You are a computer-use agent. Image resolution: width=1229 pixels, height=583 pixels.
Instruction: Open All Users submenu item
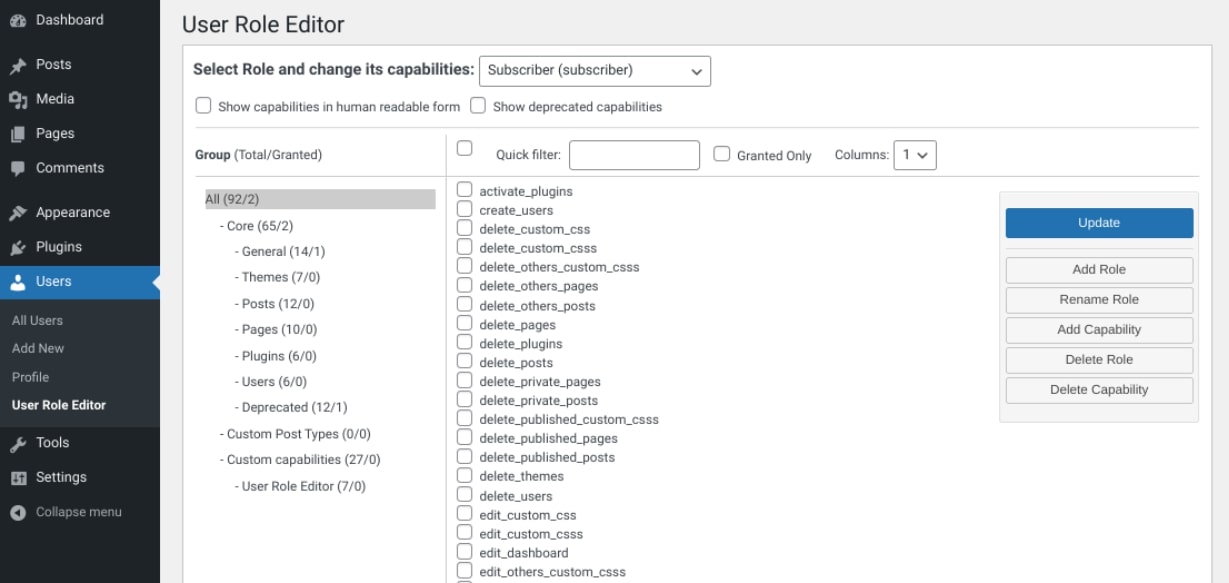point(37,321)
